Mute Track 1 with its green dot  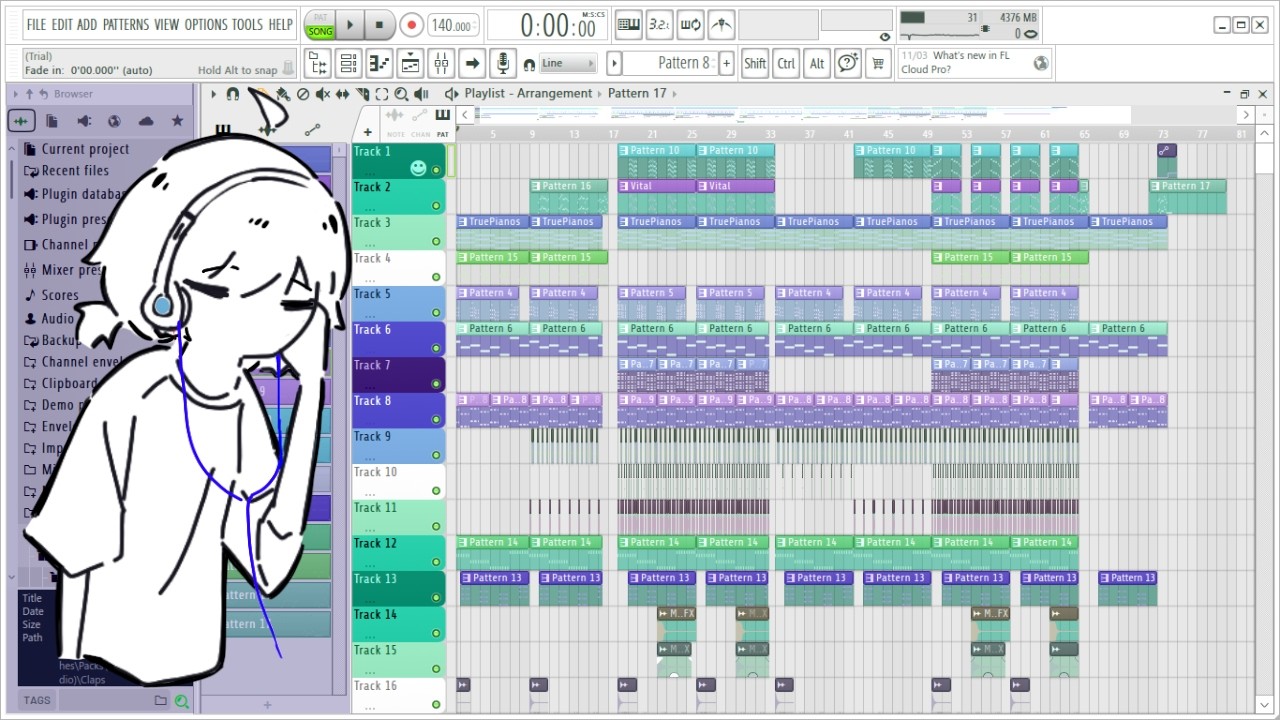tap(436, 170)
